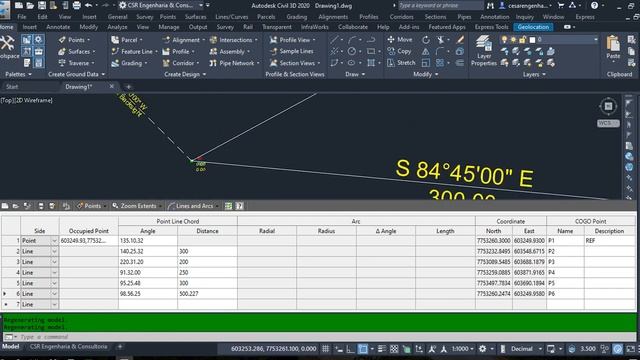The width and height of the screenshot is (640, 360).
Task: Click the Angle cell 98.56.25
Action: click(148, 293)
